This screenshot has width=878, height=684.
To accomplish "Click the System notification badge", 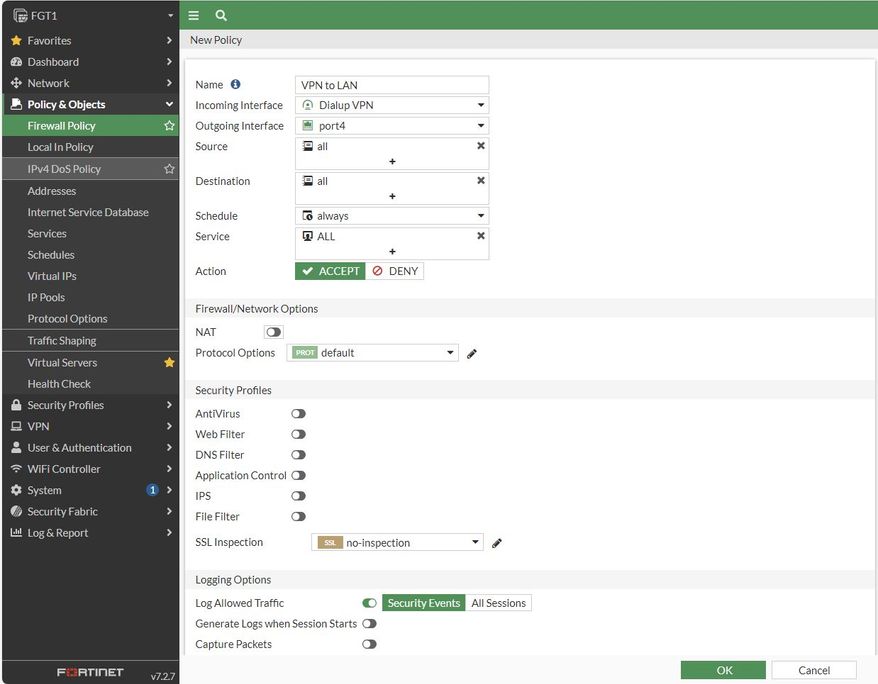I will pyautogui.click(x=152, y=490).
